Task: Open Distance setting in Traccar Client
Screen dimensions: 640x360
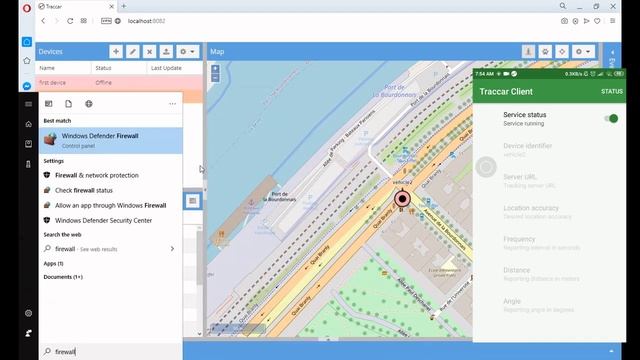Action: click(x=549, y=274)
